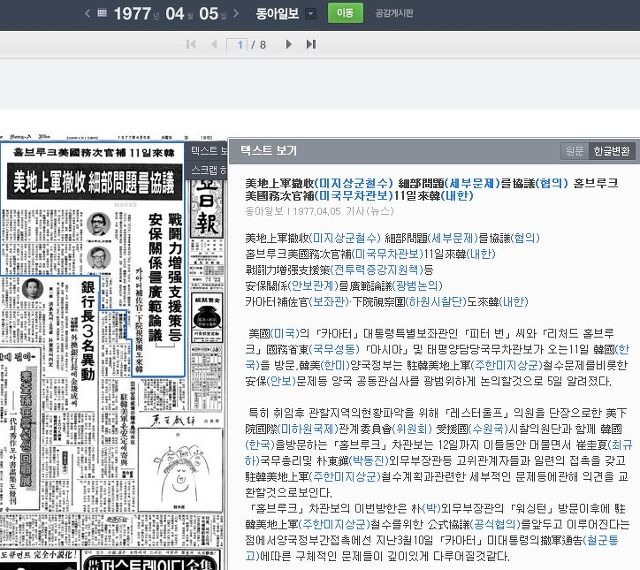Image resolution: width=640 pixels, height=570 pixels.
Task: Select the 銀行長3名異動 article on the scan
Action: tap(88, 330)
